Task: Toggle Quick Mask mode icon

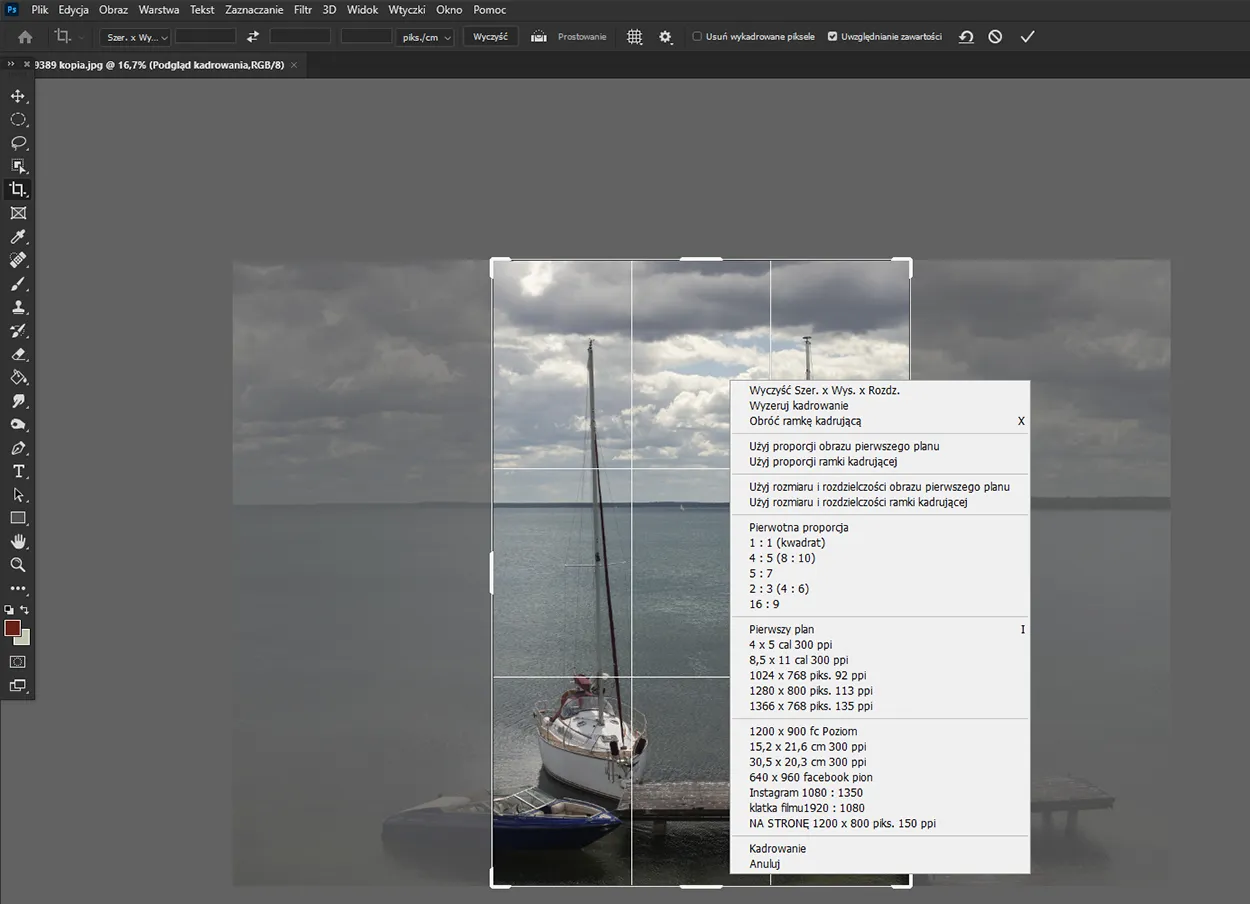Action: (x=18, y=661)
